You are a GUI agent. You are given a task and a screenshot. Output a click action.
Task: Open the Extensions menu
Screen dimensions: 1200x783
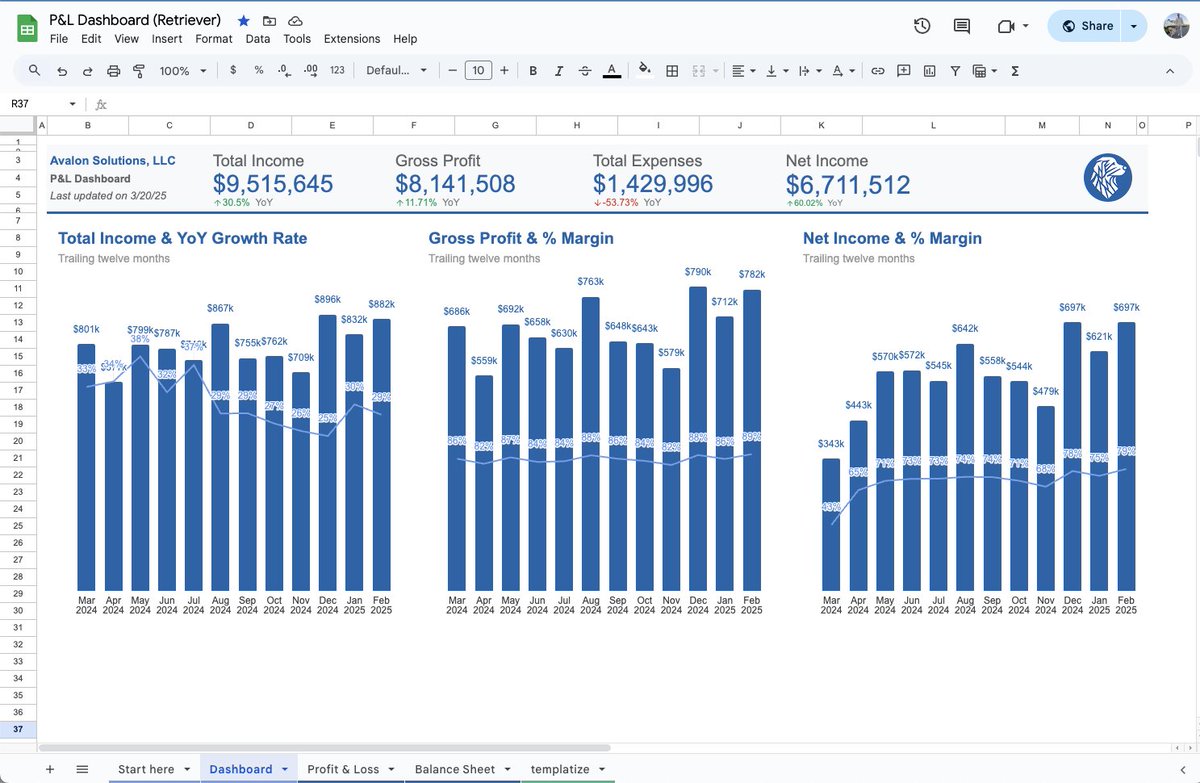[x=352, y=39]
